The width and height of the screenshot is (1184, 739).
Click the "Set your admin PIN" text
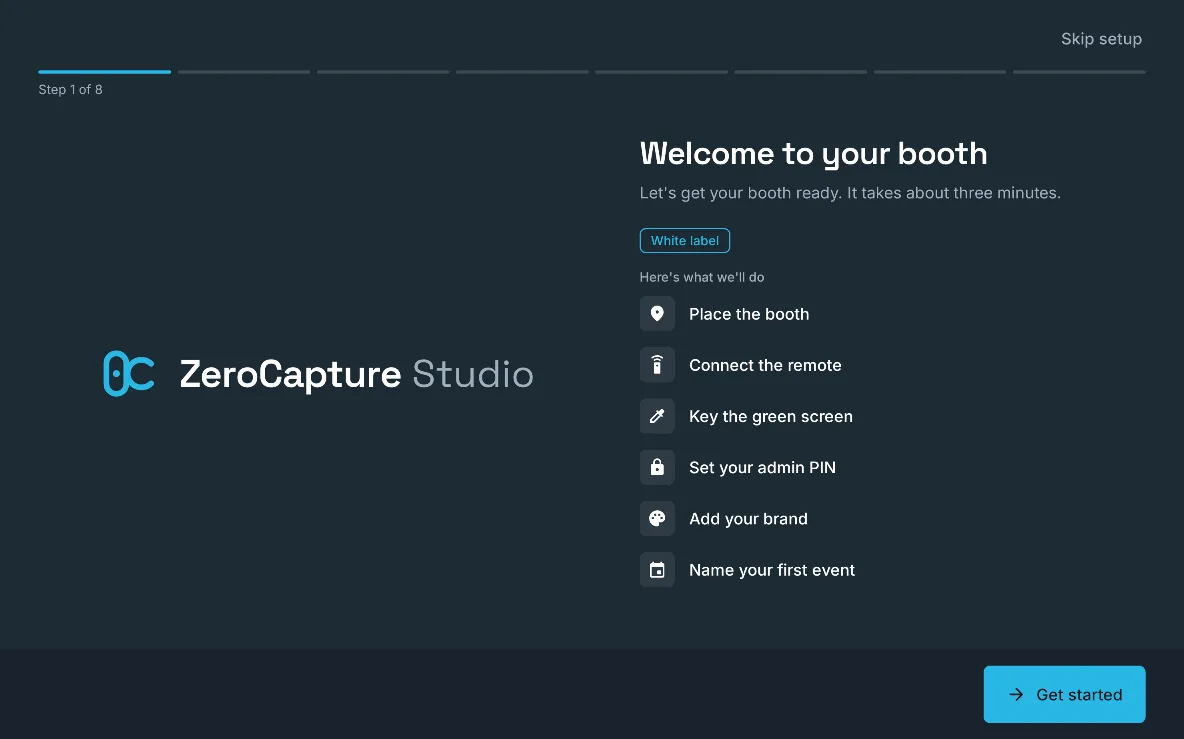tap(762, 468)
